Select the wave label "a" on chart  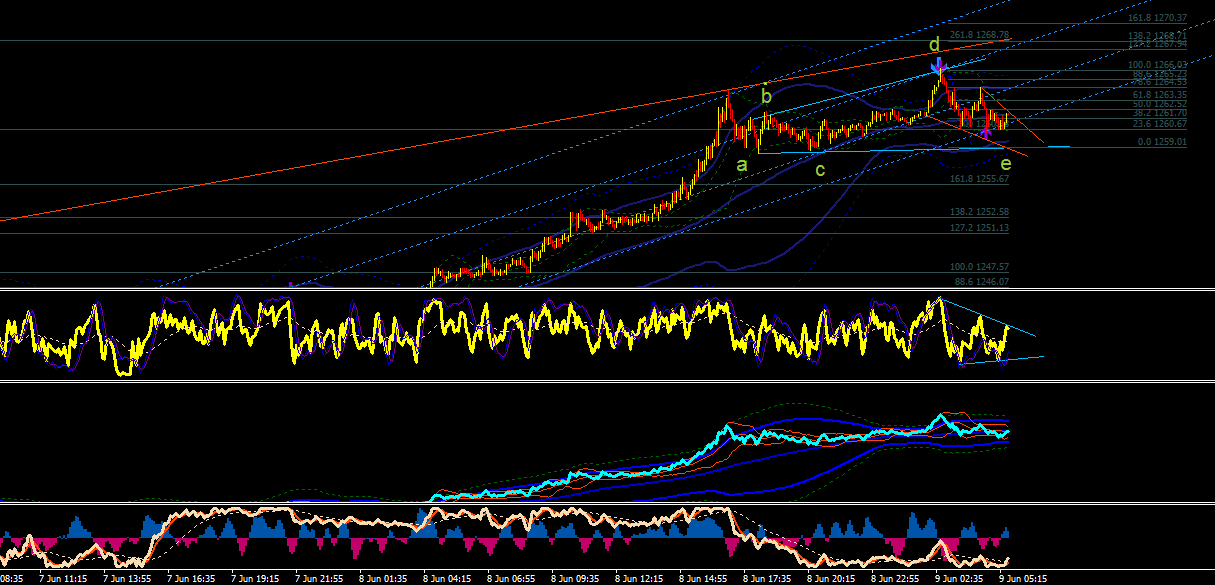coord(742,165)
